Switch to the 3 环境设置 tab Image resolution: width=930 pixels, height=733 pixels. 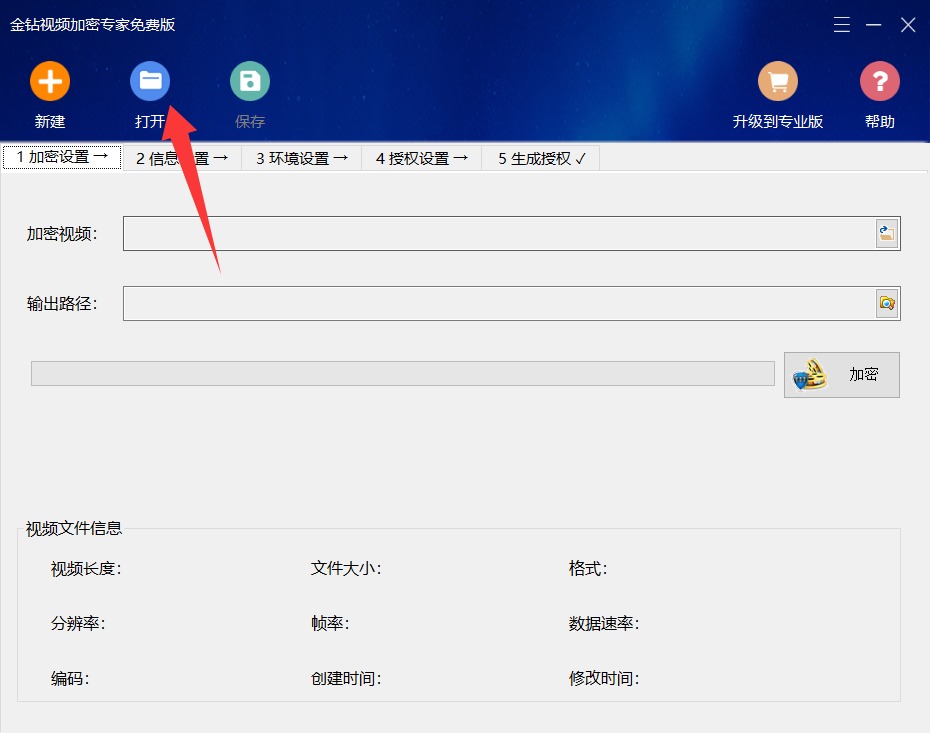pos(302,158)
